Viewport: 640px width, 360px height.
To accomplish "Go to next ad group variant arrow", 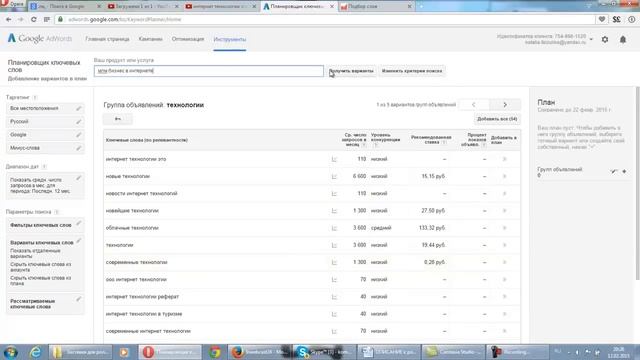I will tap(505, 105).
